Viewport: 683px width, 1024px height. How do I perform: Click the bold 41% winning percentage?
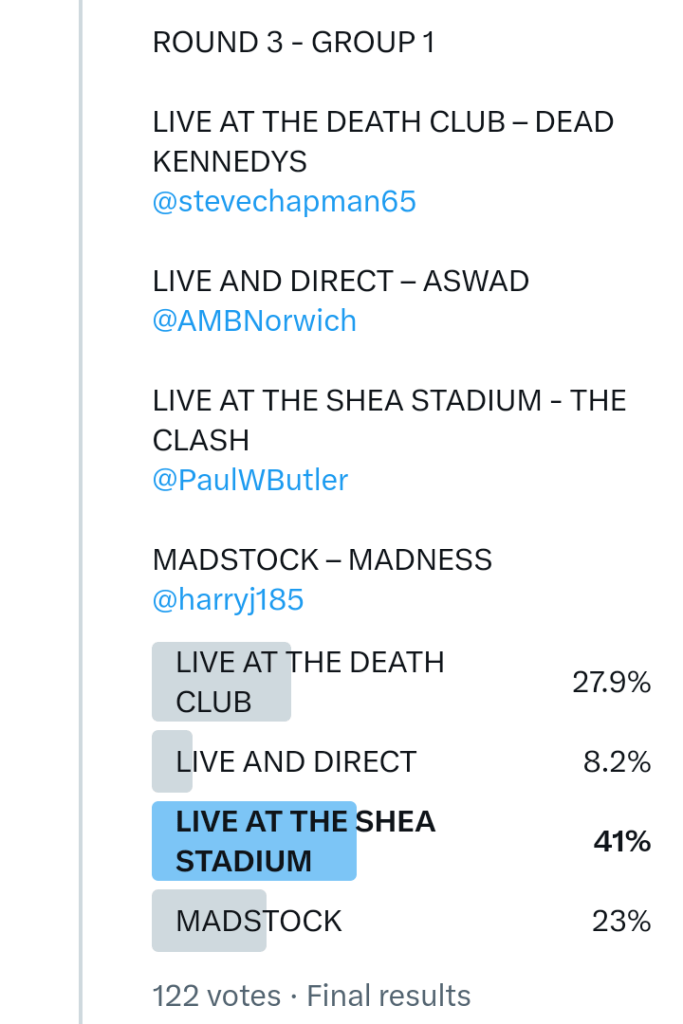(x=622, y=842)
